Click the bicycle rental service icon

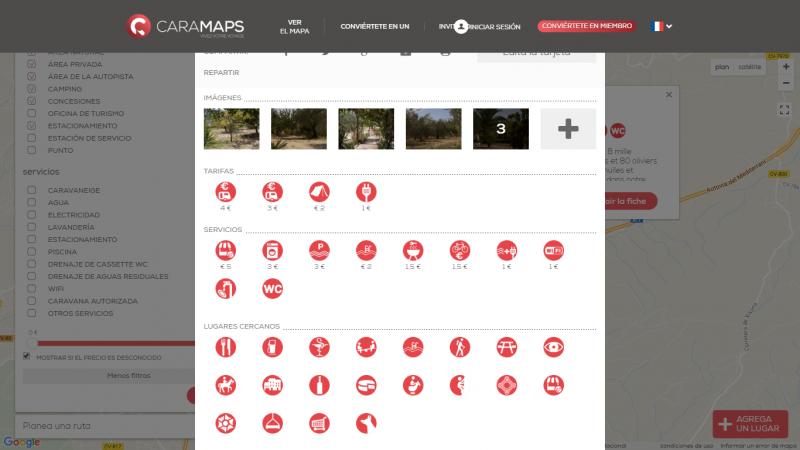[x=460, y=250]
